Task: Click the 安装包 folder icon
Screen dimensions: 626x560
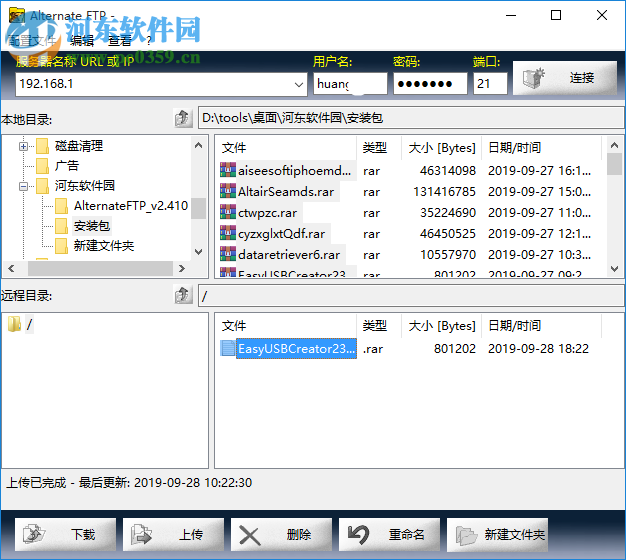Action: pos(61,226)
